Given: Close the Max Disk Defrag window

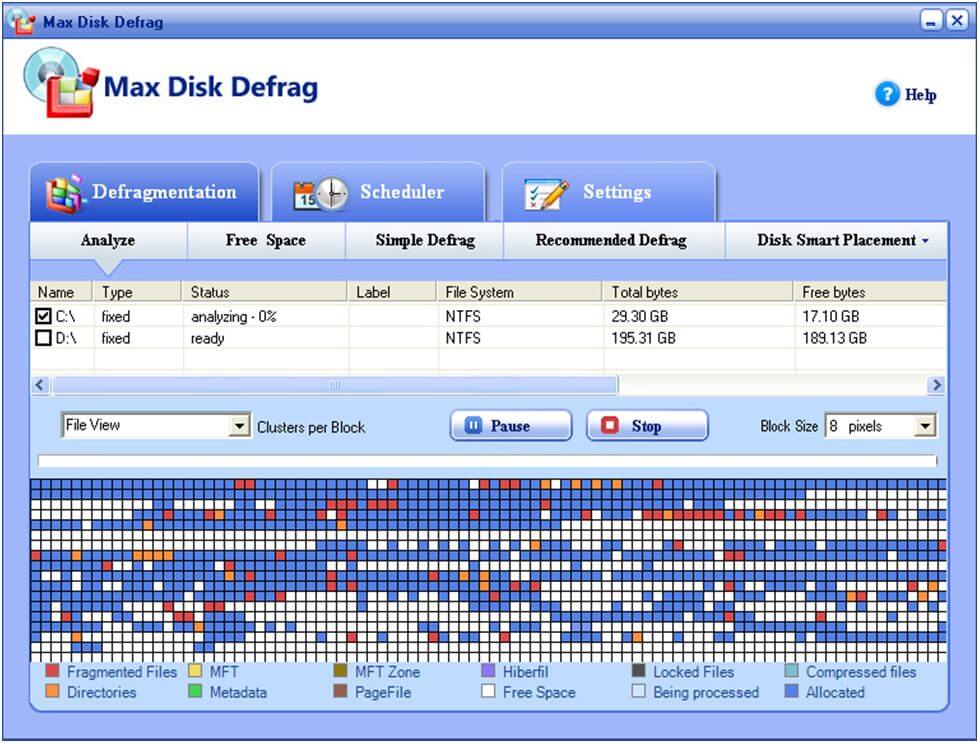Looking at the screenshot, I should [x=957, y=21].
